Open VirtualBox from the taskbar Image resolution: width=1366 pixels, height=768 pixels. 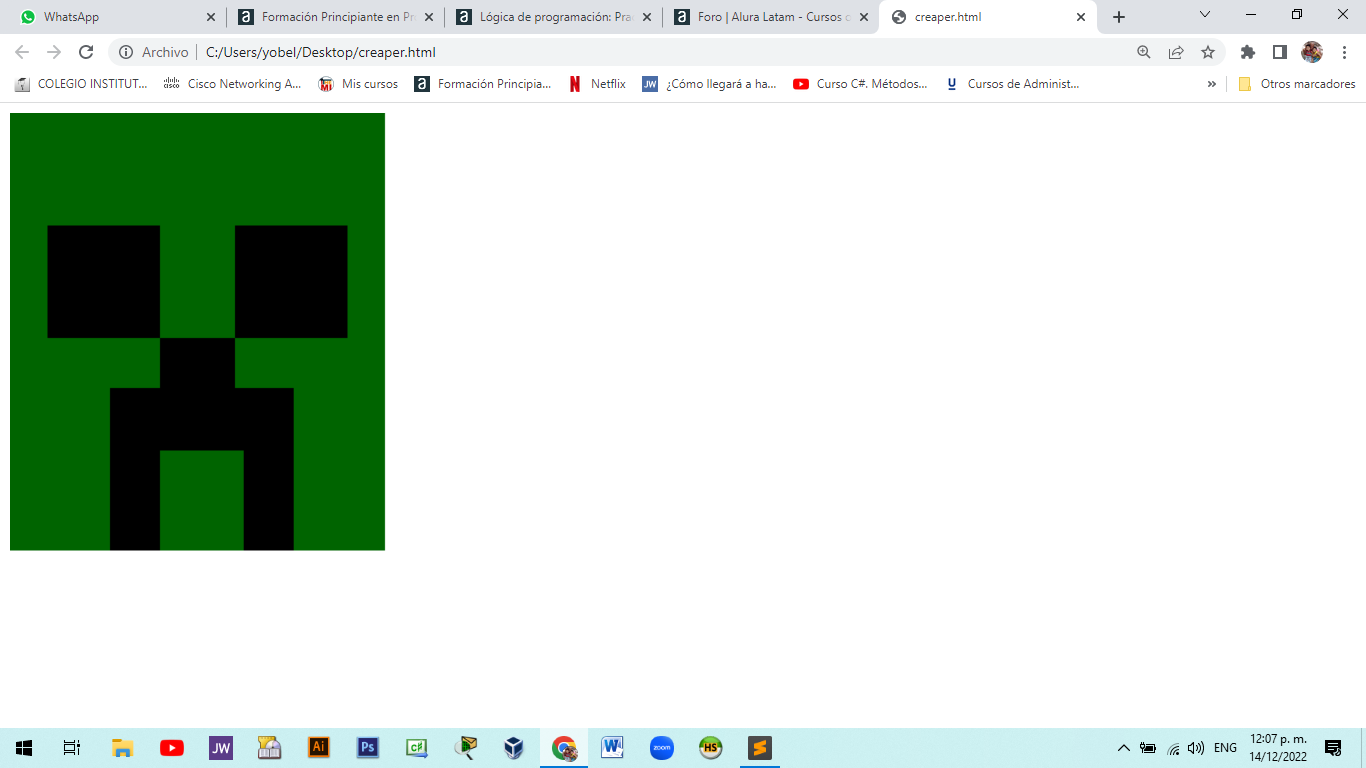coord(514,748)
